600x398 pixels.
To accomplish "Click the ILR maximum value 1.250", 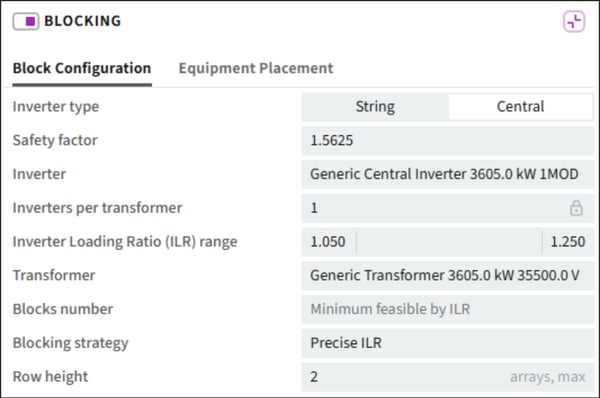I will (568, 242).
